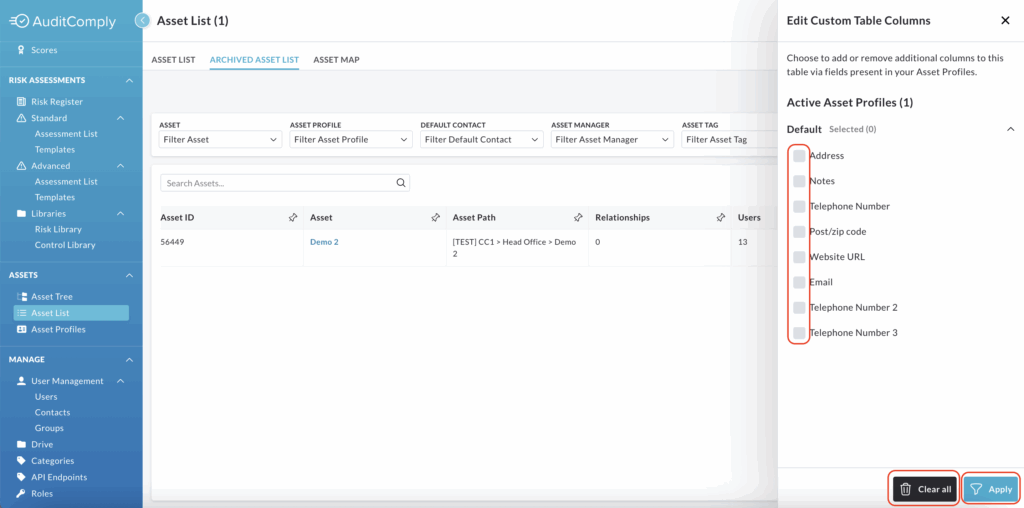The height and width of the screenshot is (508, 1024).
Task: Open Asset Tree from the sidebar
Action: click(51, 297)
